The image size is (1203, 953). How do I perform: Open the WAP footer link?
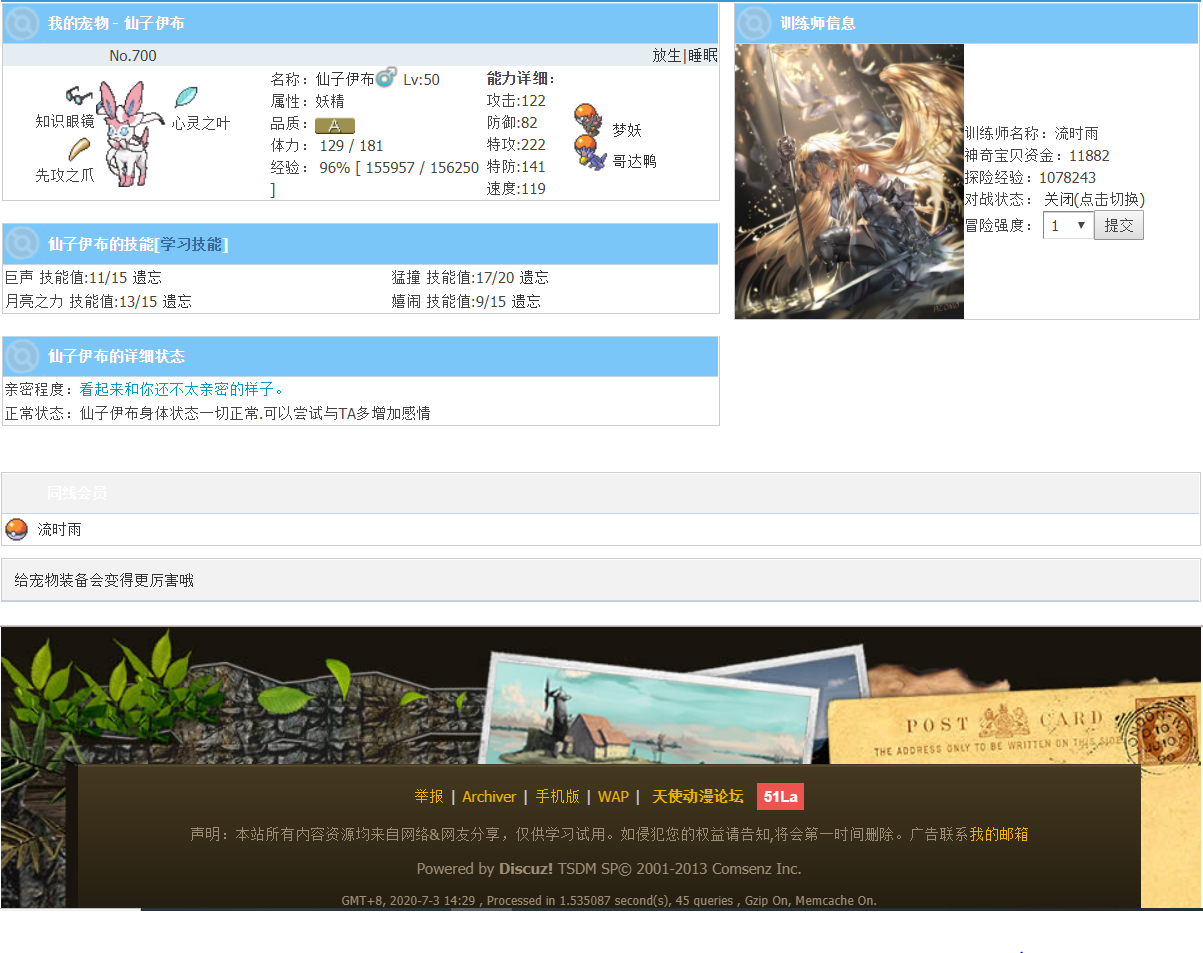613,797
